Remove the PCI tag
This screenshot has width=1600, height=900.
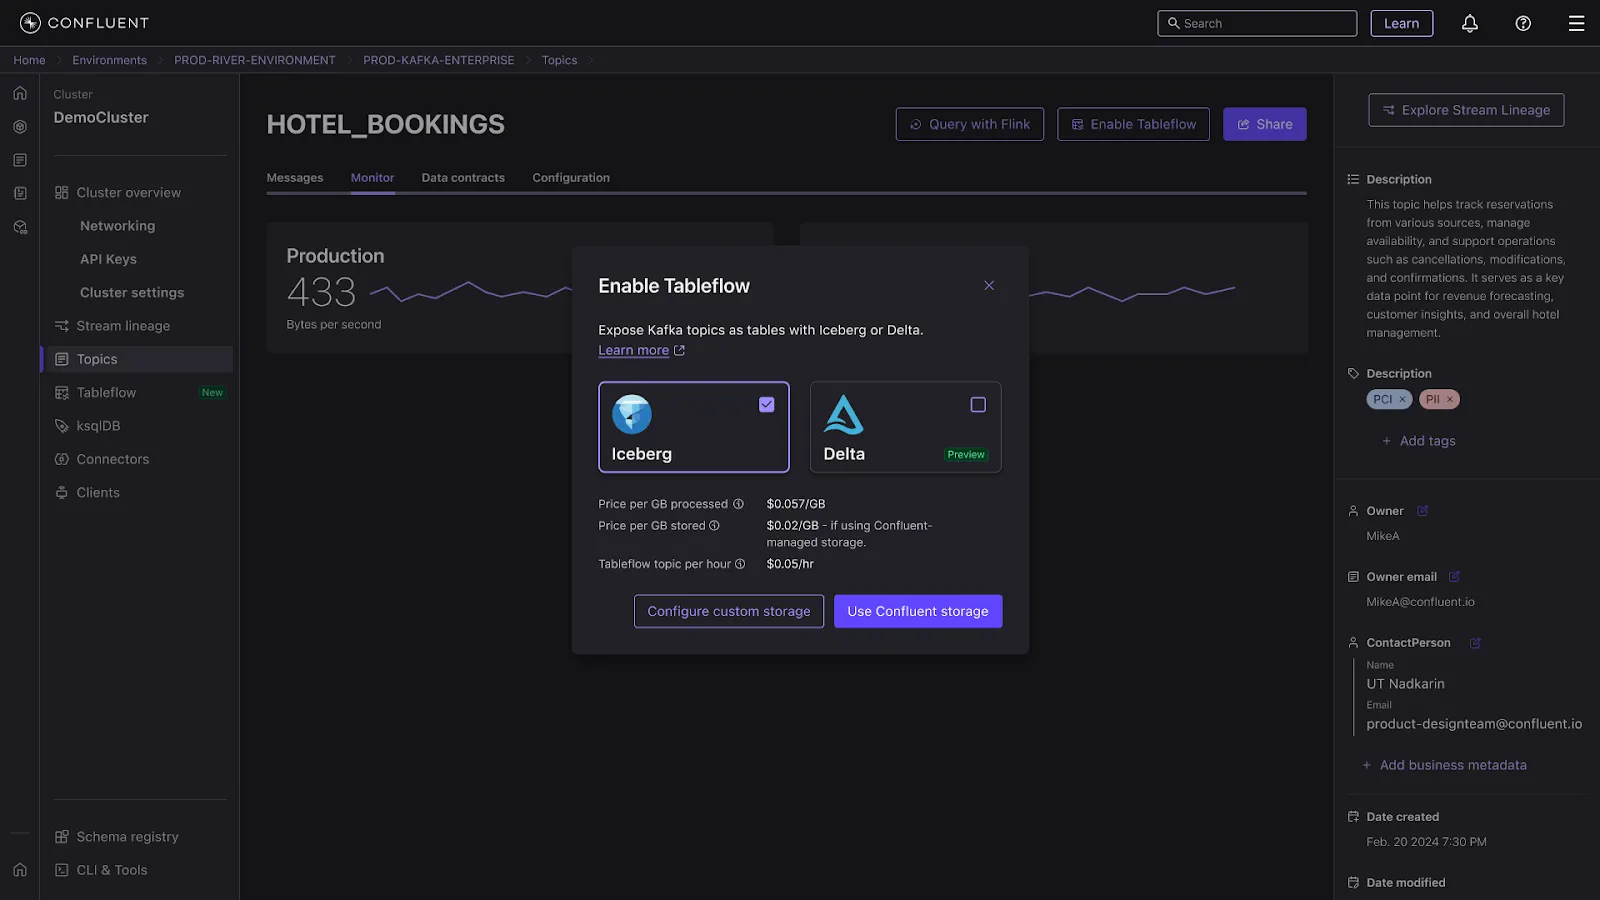pos(1402,399)
